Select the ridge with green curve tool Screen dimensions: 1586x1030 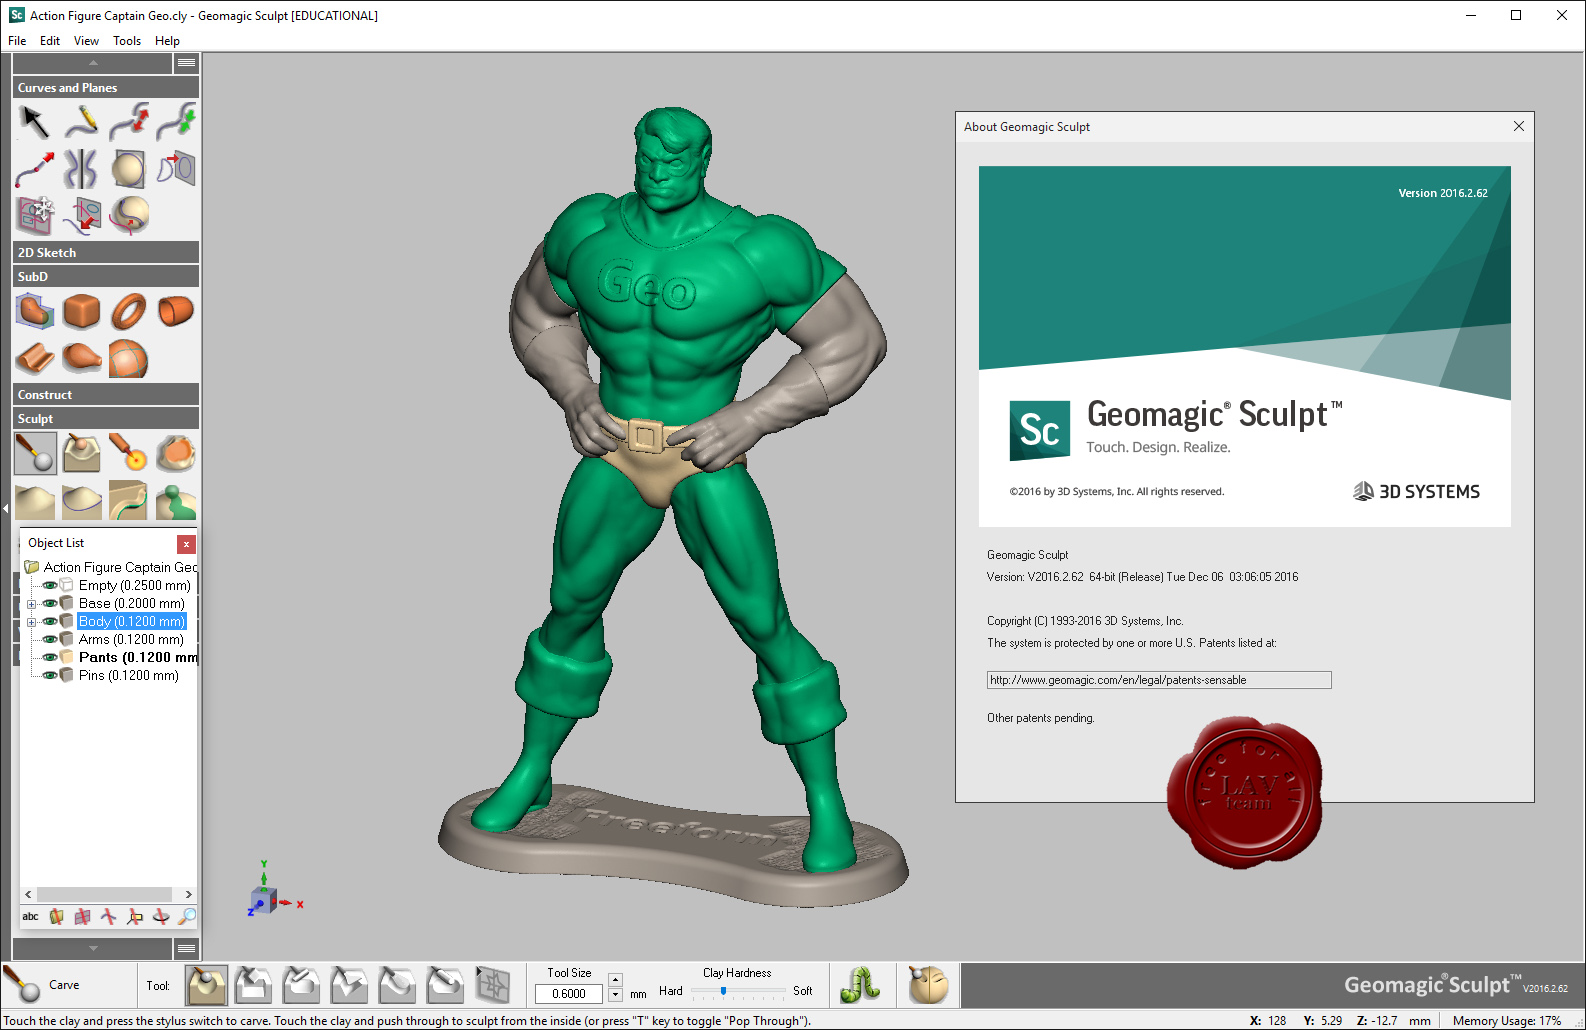[129, 500]
